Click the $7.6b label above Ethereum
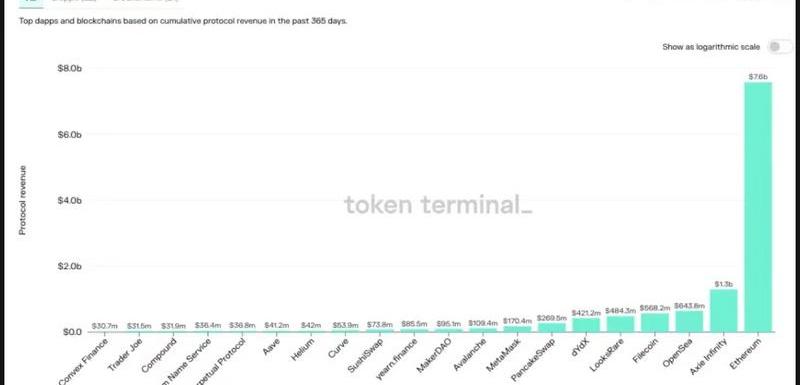The image size is (800, 385). click(x=758, y=76)
